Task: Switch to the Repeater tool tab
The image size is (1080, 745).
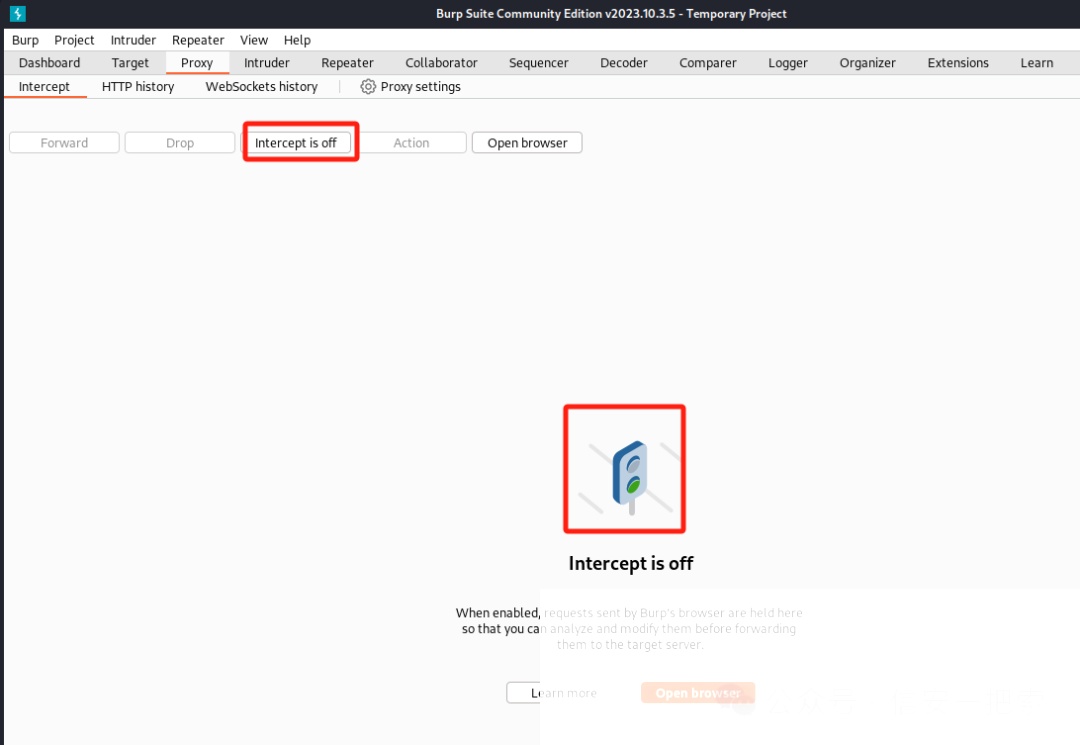Action: pyautogui.click(x=347, y=63)
